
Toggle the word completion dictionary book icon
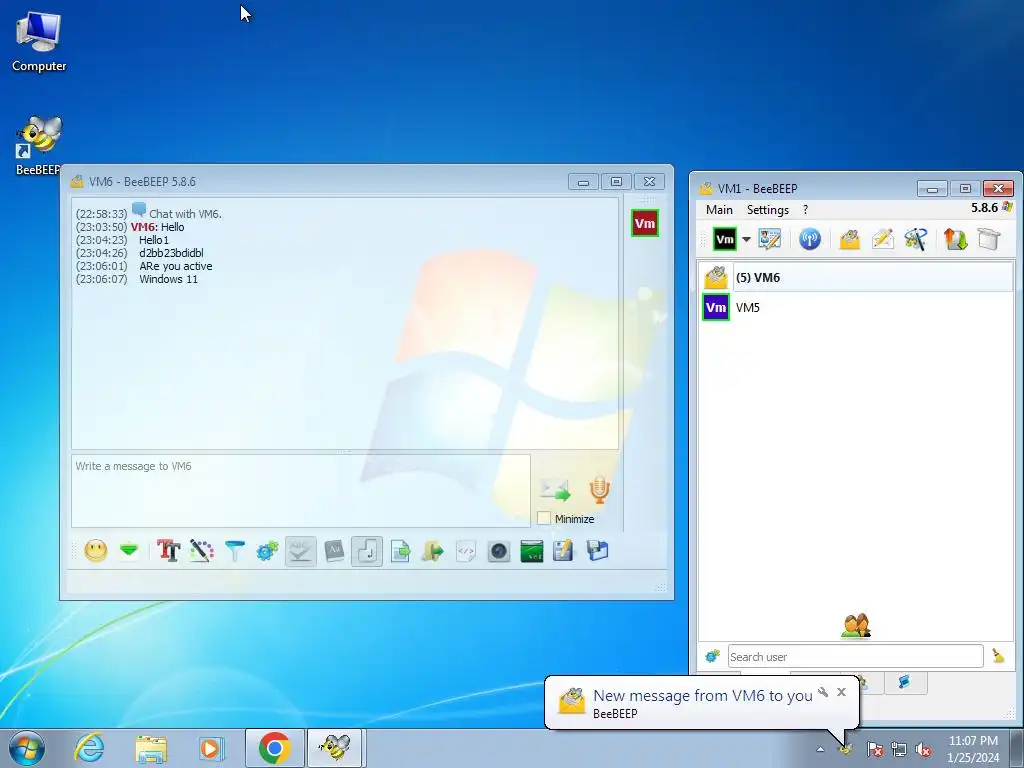coord(334,551)
